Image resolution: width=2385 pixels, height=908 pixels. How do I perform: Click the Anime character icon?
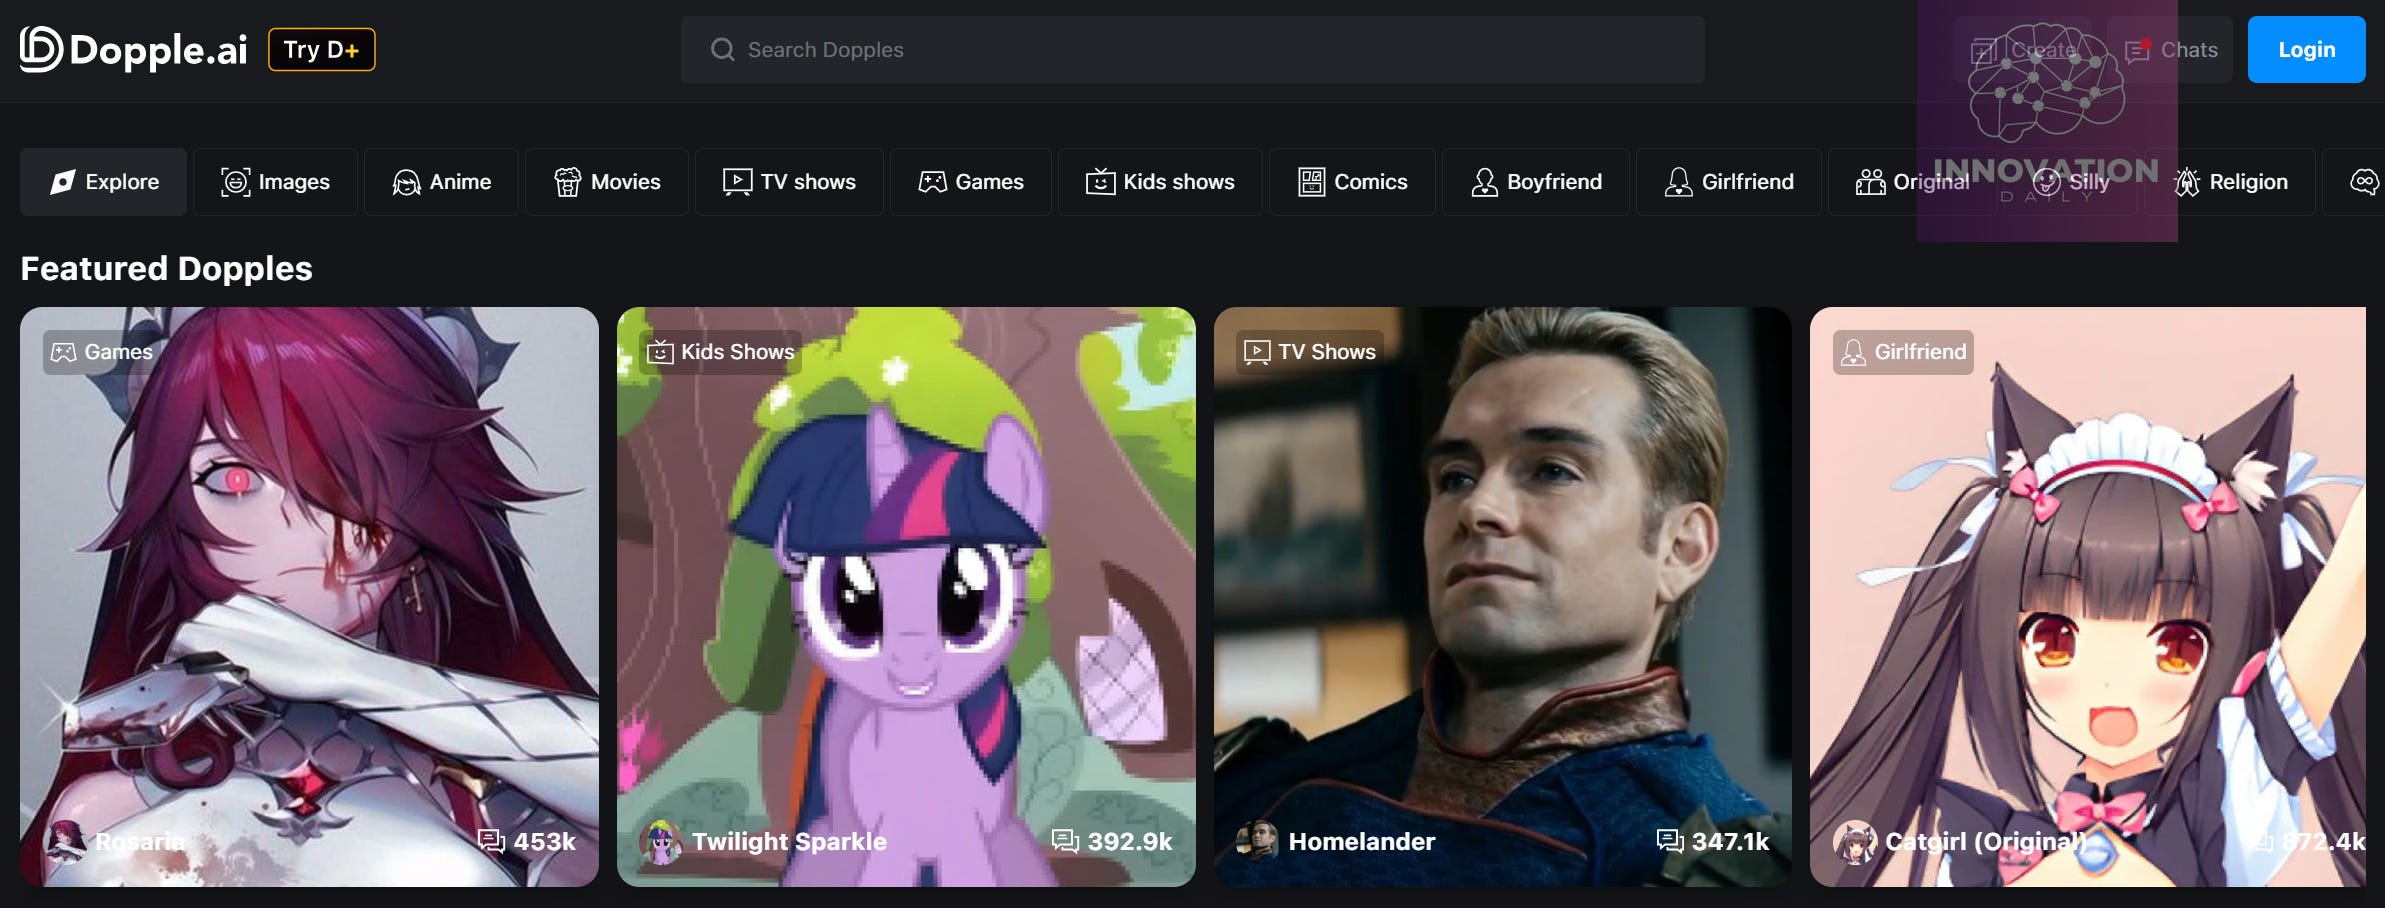pos(406,182)
